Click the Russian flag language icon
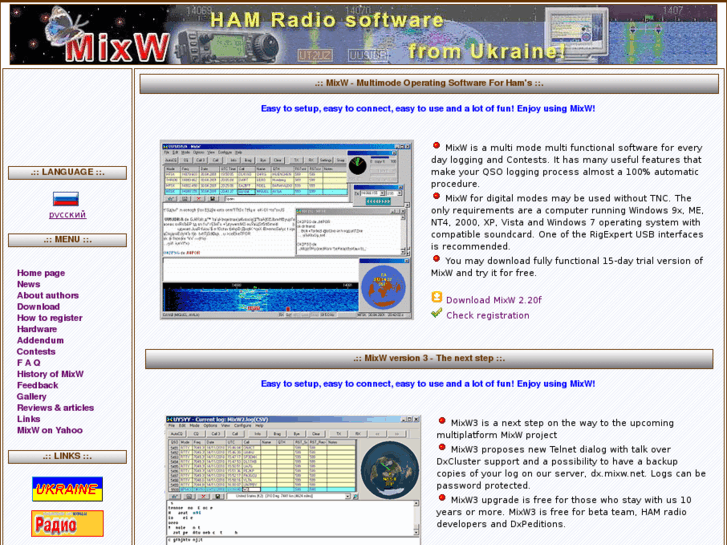 pyautogui.click(x=66, y=199)
